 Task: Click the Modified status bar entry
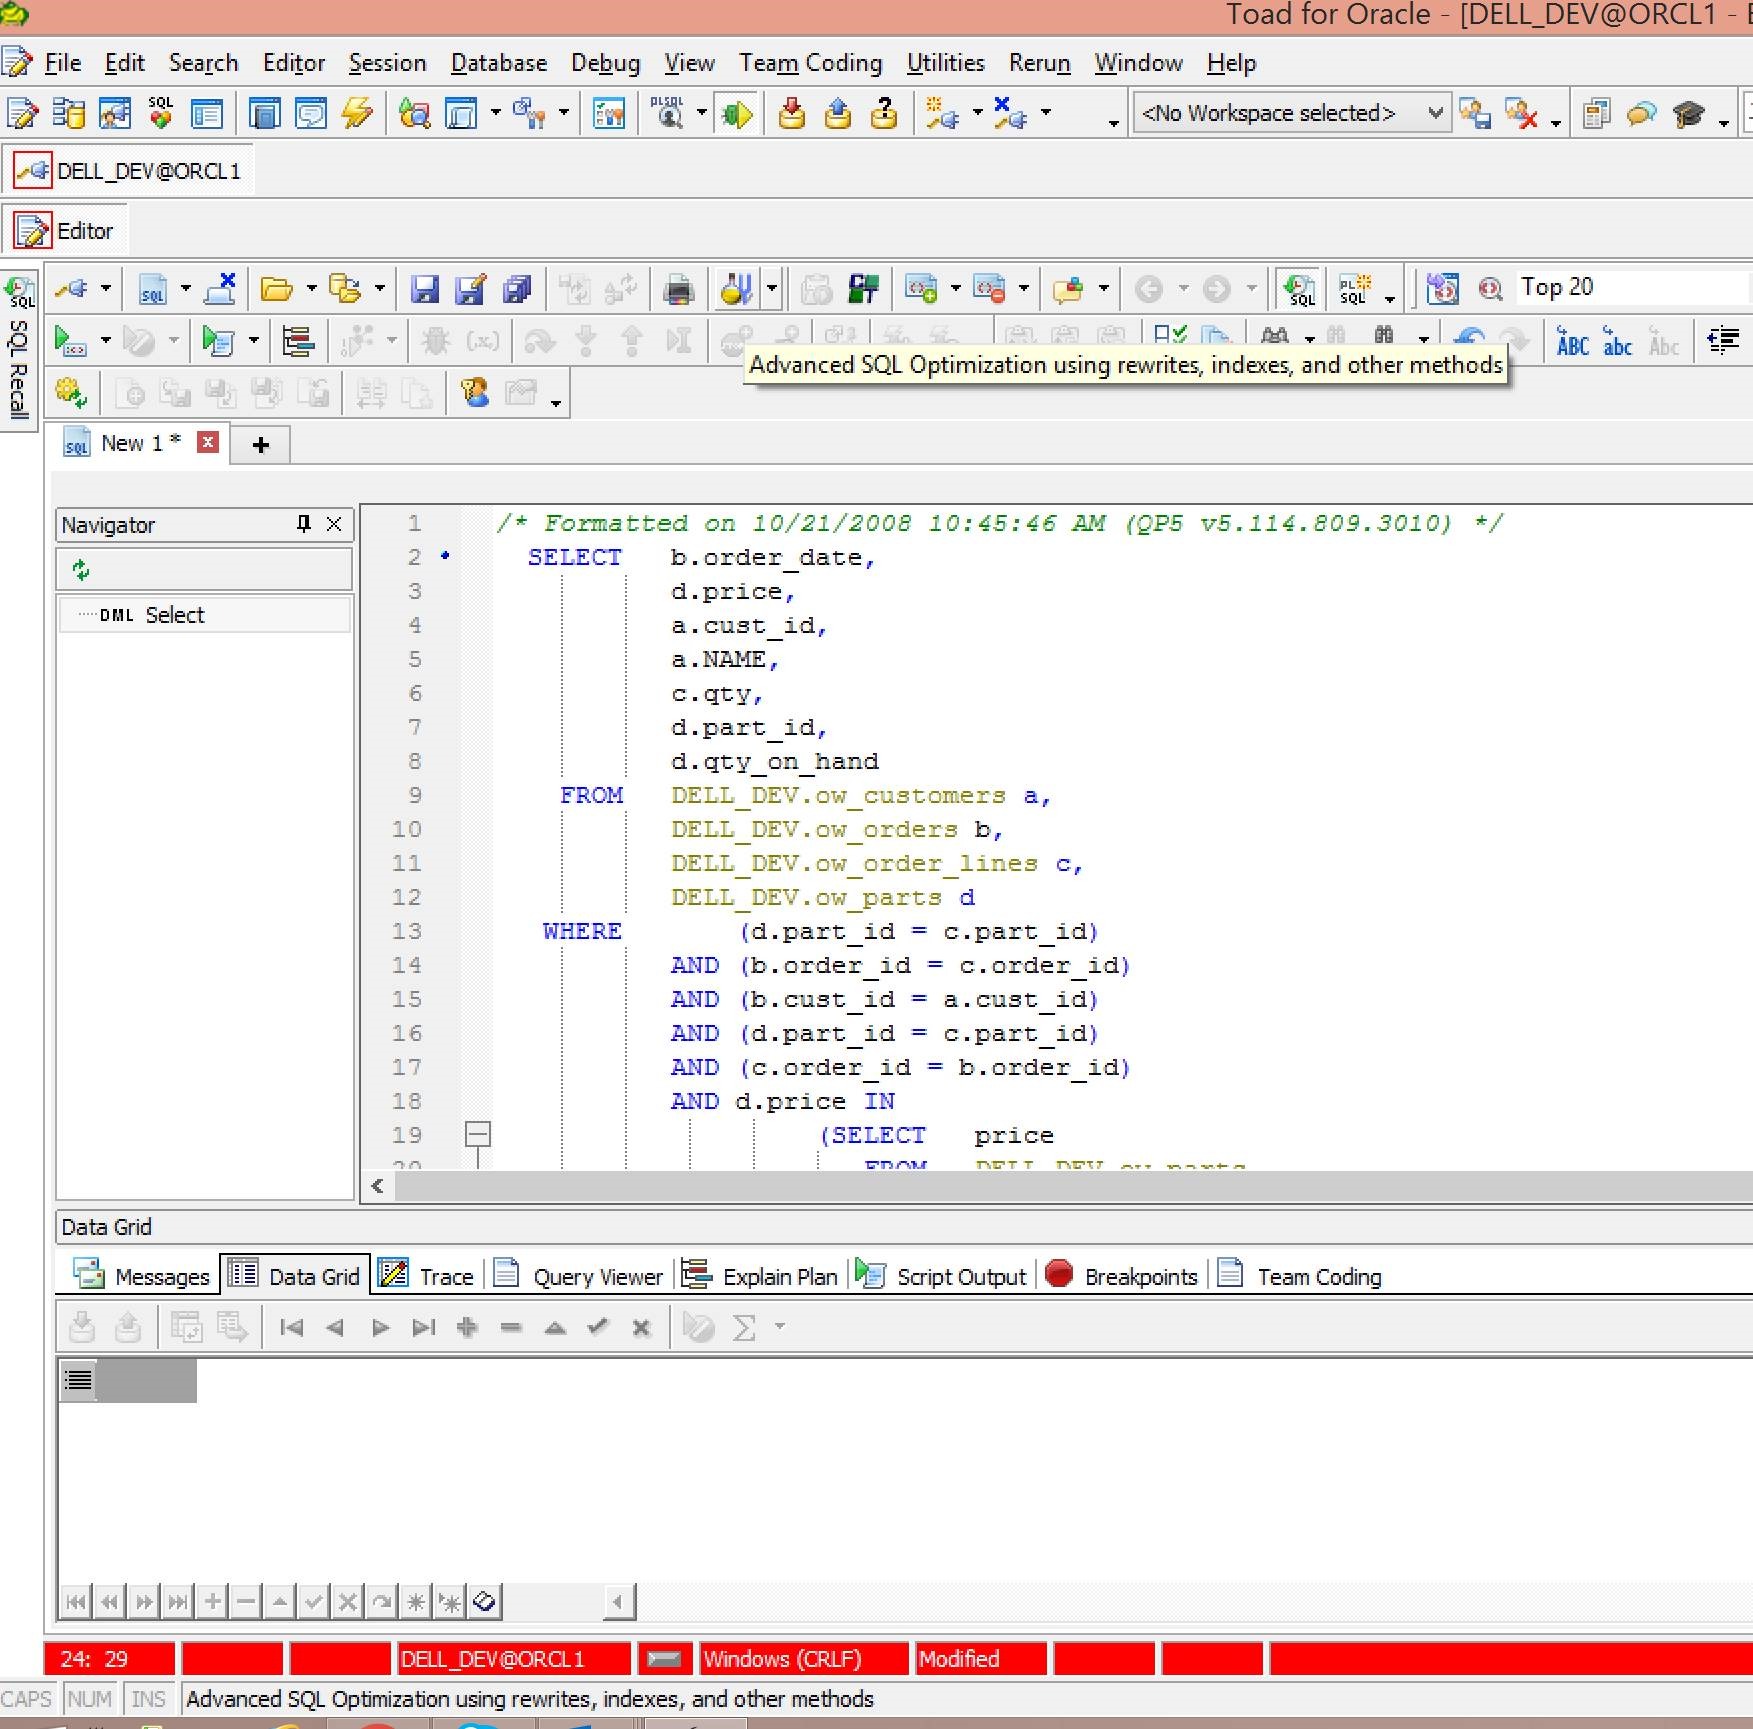click(982, 1659)
